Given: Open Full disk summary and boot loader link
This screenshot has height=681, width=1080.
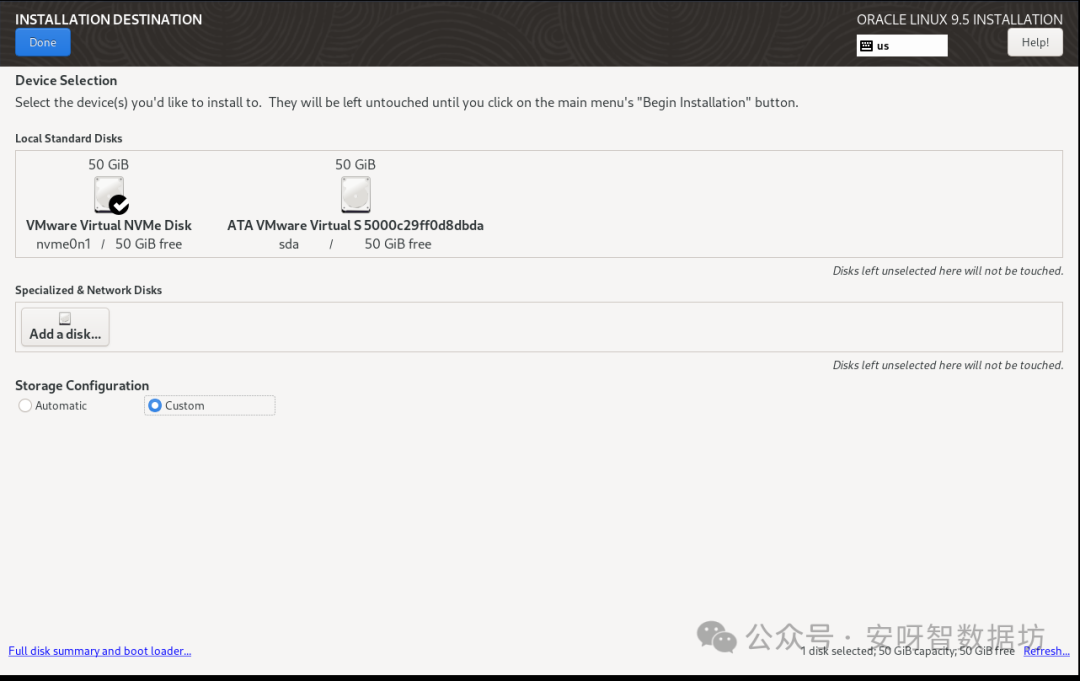Looking at the screenshot, I should click(x=100, y=651).
